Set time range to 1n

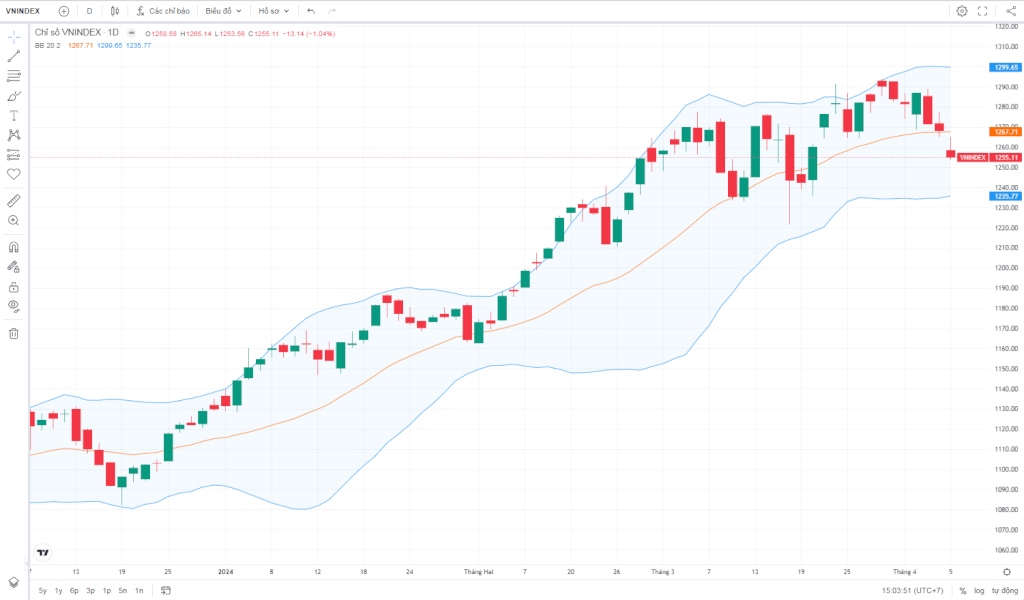click(139, 590)
